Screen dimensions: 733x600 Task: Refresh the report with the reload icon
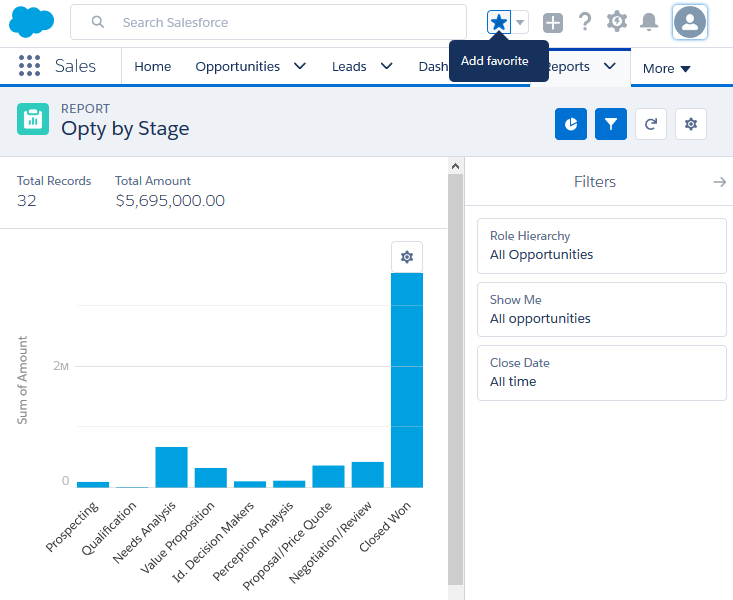pos(651,124)
